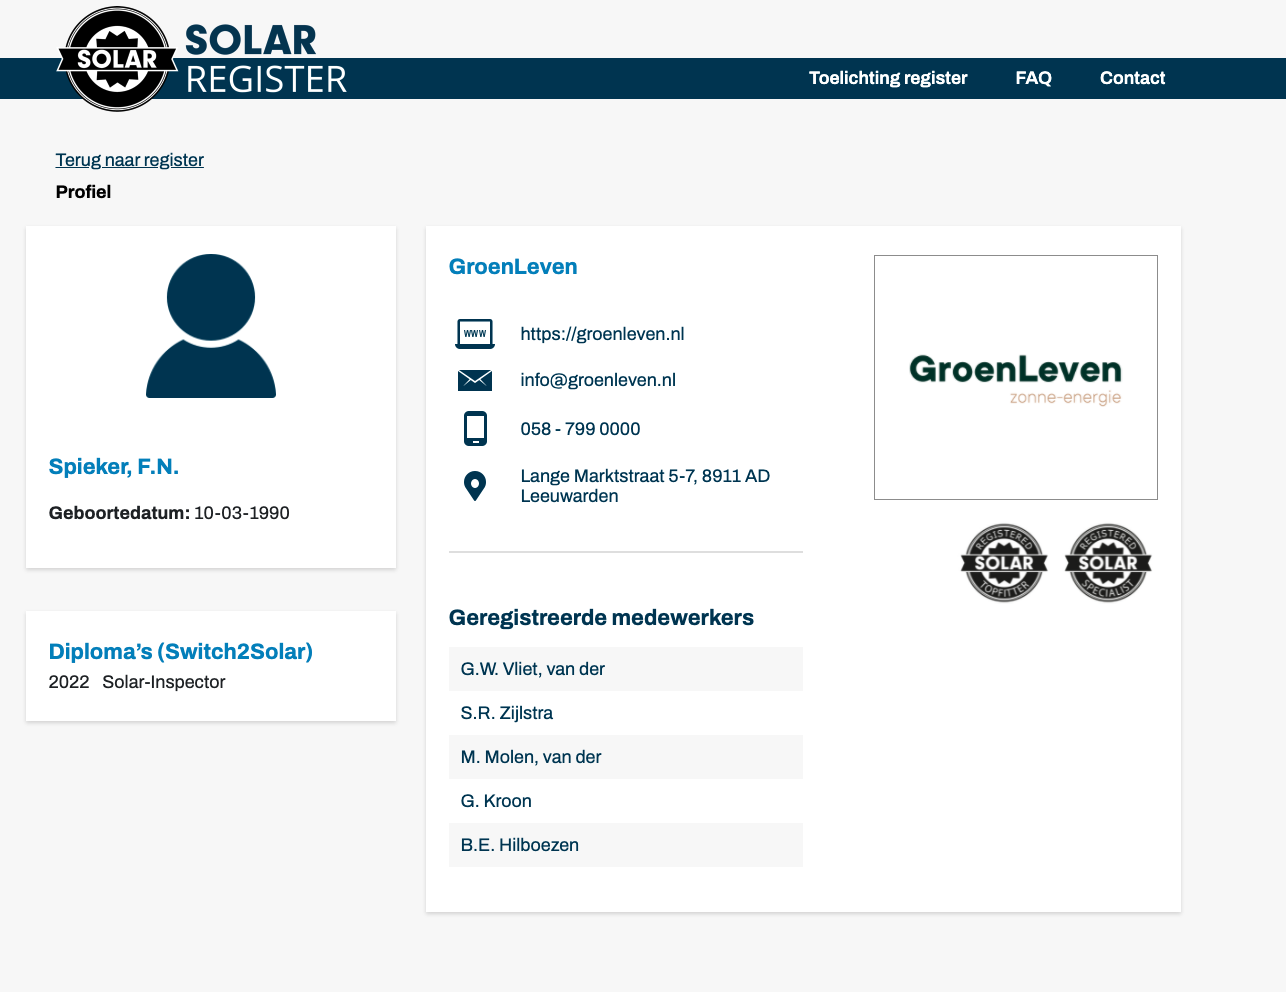Click the SOLAR REGISTER title text
This screenshot has height=992, width=1286.
click(266, 60)
